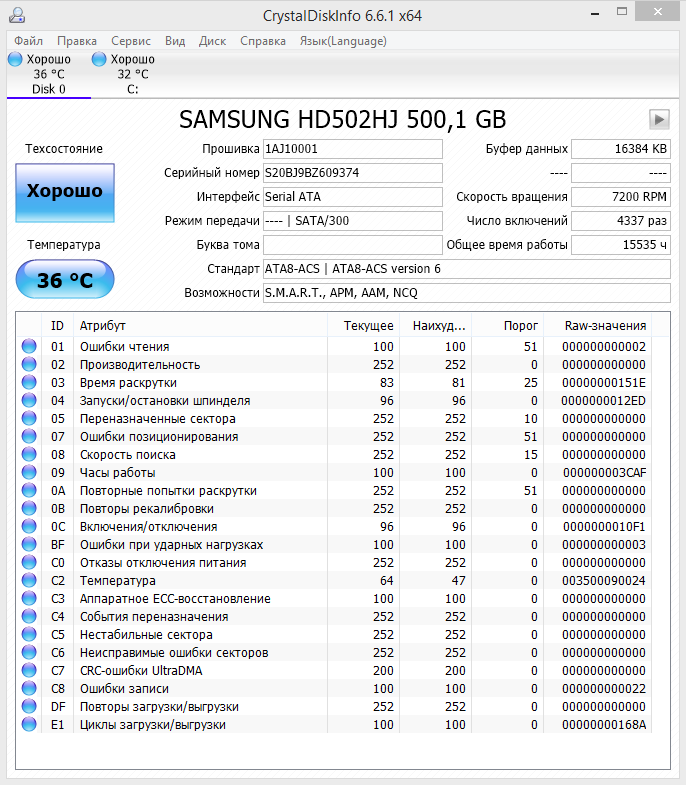This screenshot has width=686, height=785.
Task: Click status orb for Ошибки чтения row
Action: tap(29, 346)
